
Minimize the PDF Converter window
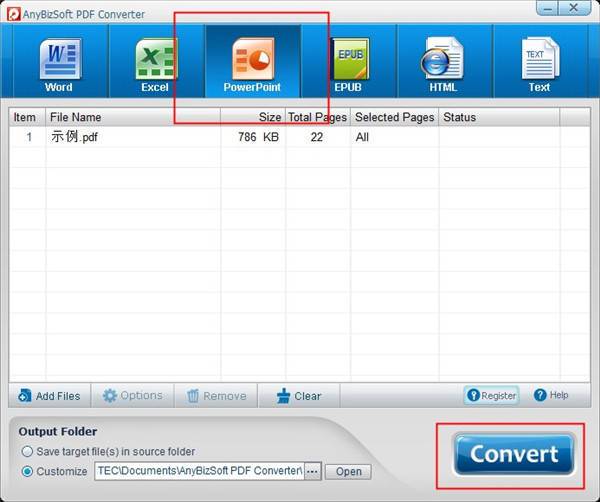[x=548, y=8]
